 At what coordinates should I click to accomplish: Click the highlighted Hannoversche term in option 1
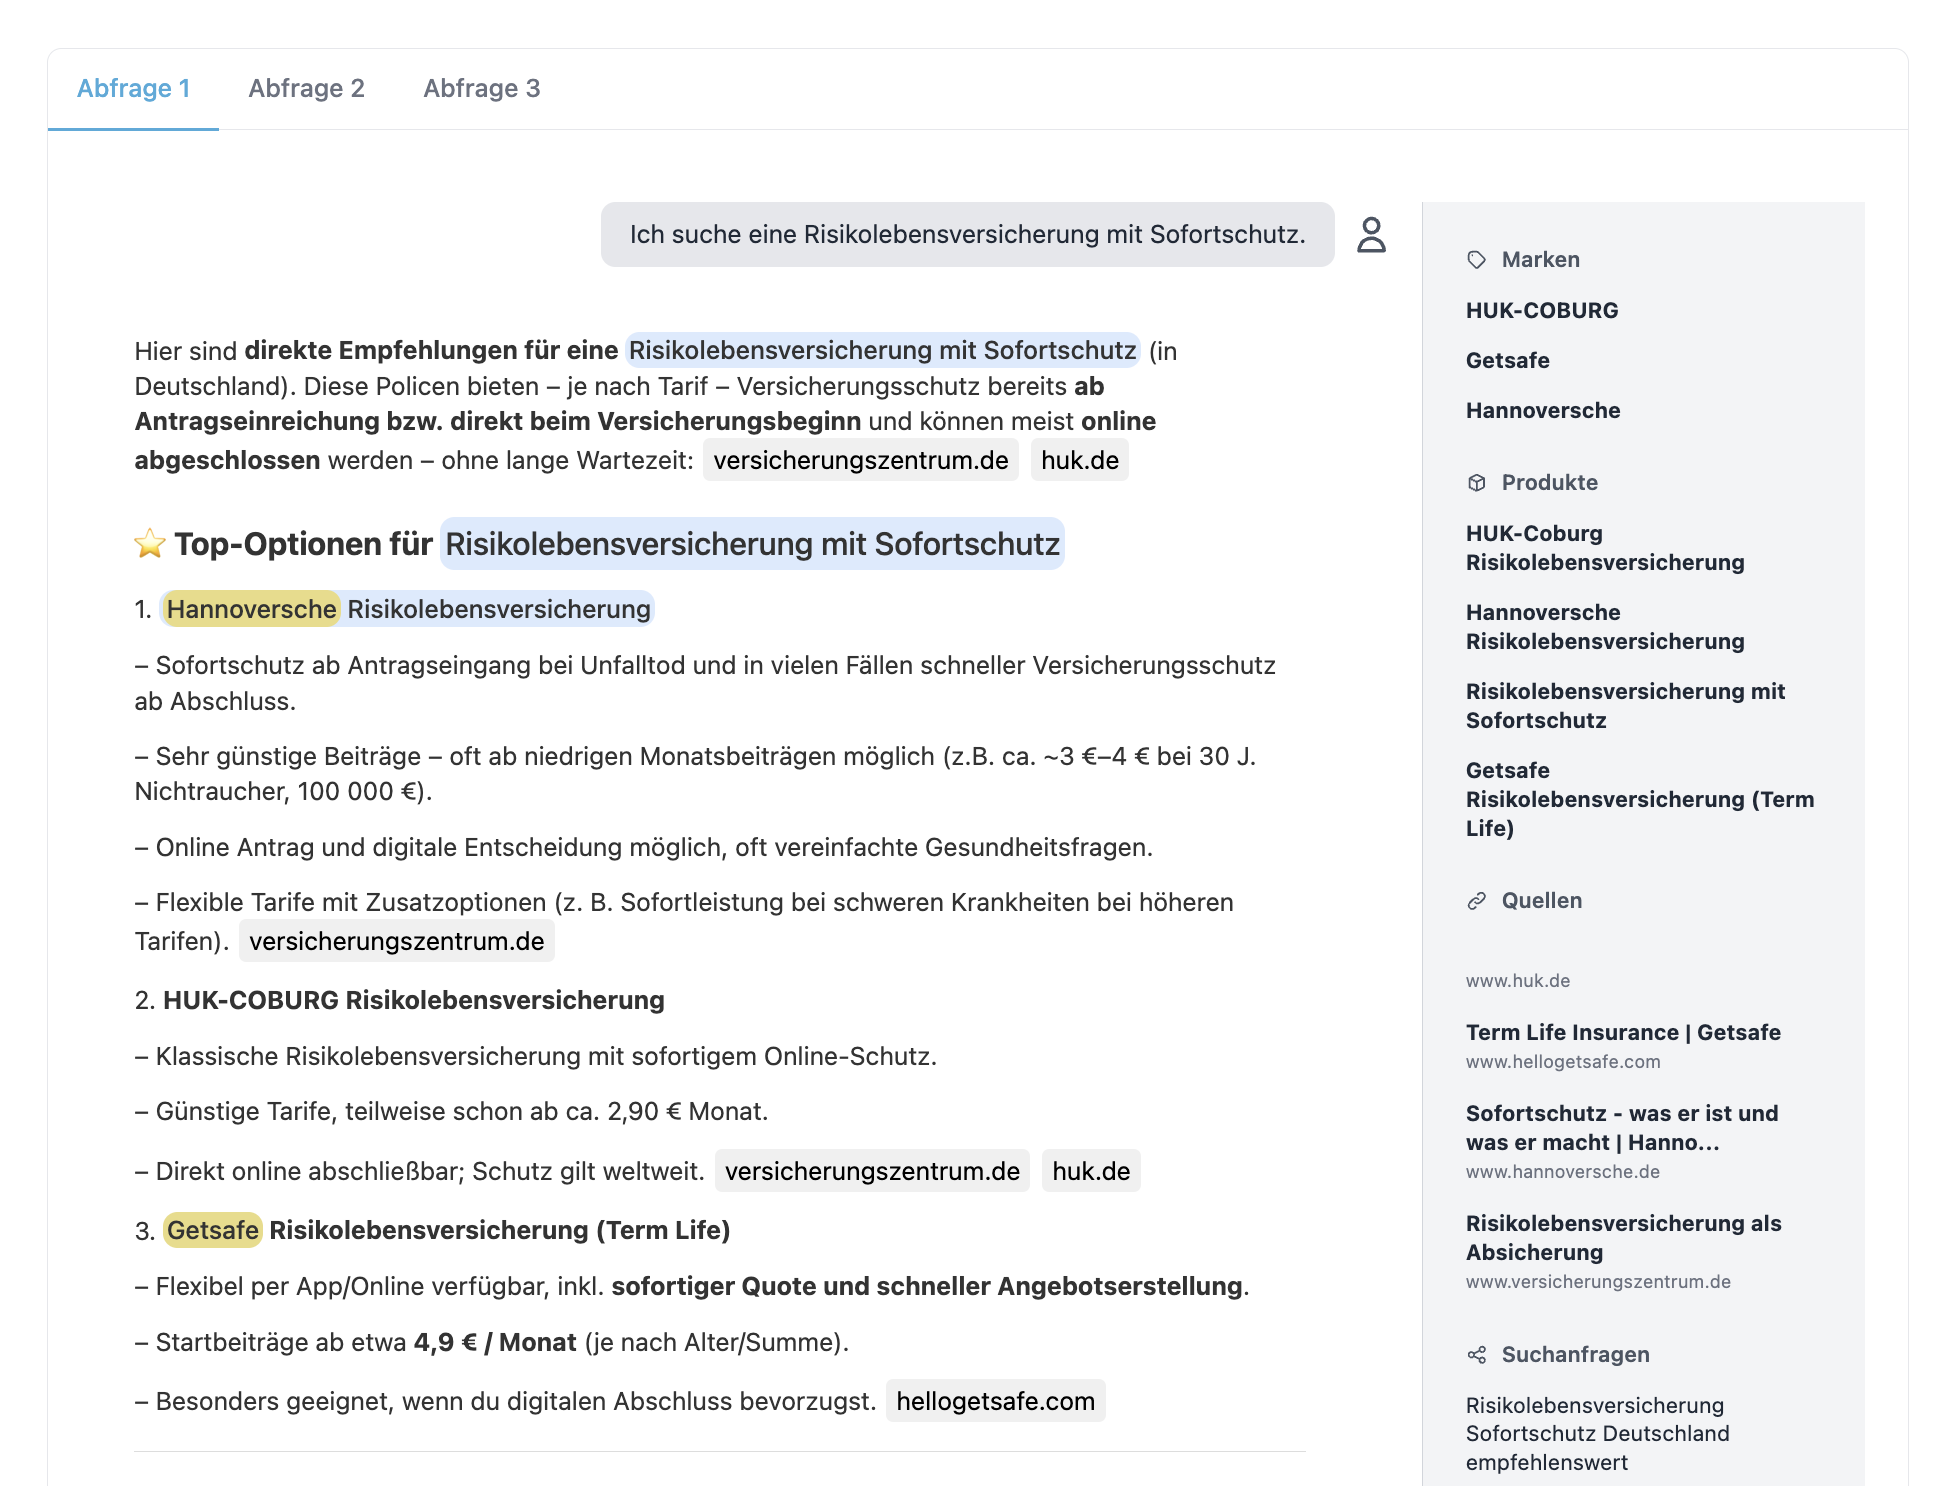[x=251, y=608]
